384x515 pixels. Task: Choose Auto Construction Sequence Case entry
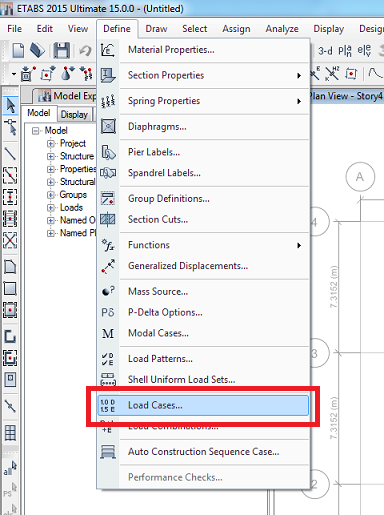tap(204, 452)
